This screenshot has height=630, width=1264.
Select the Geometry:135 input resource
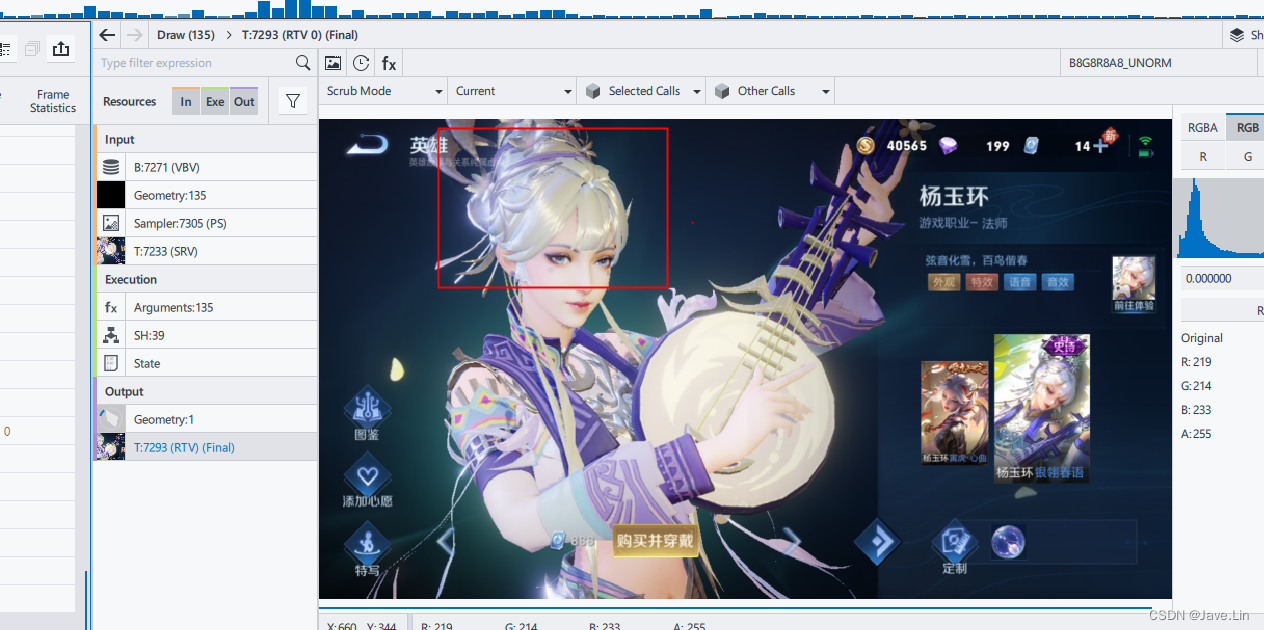click(206, 195)
